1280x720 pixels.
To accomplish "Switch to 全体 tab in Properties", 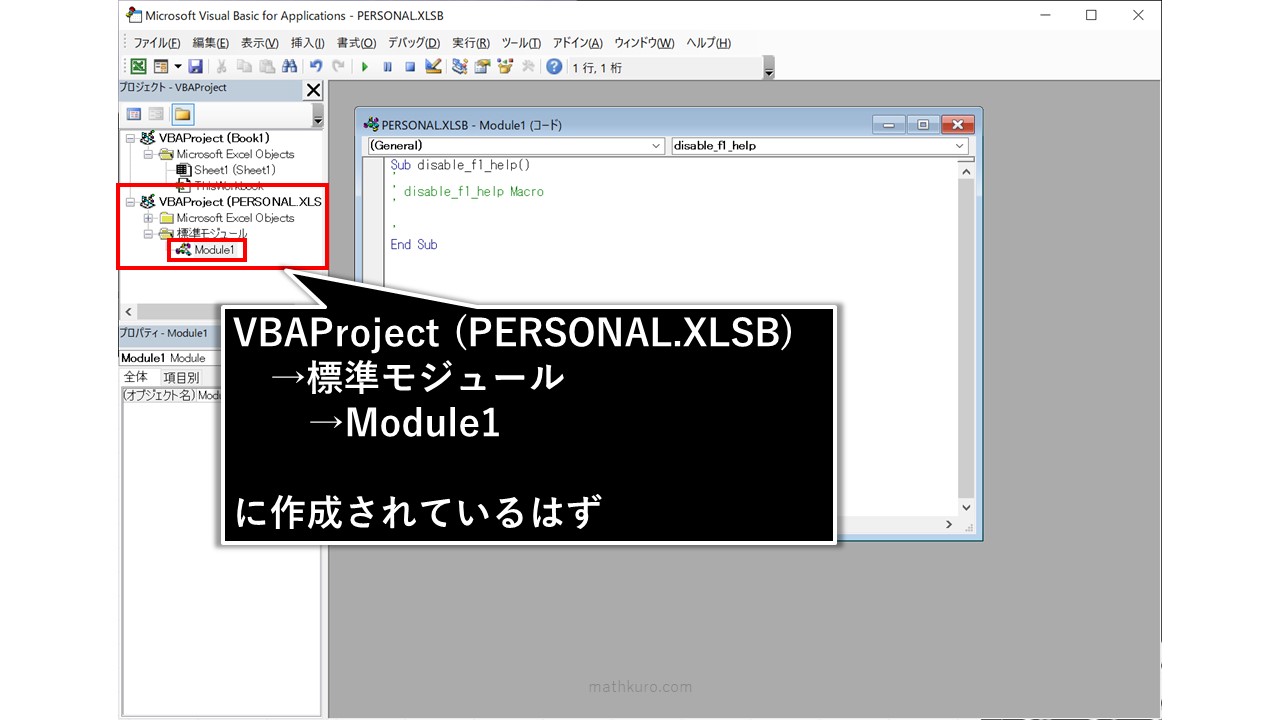I will click(x=136, y=377).
